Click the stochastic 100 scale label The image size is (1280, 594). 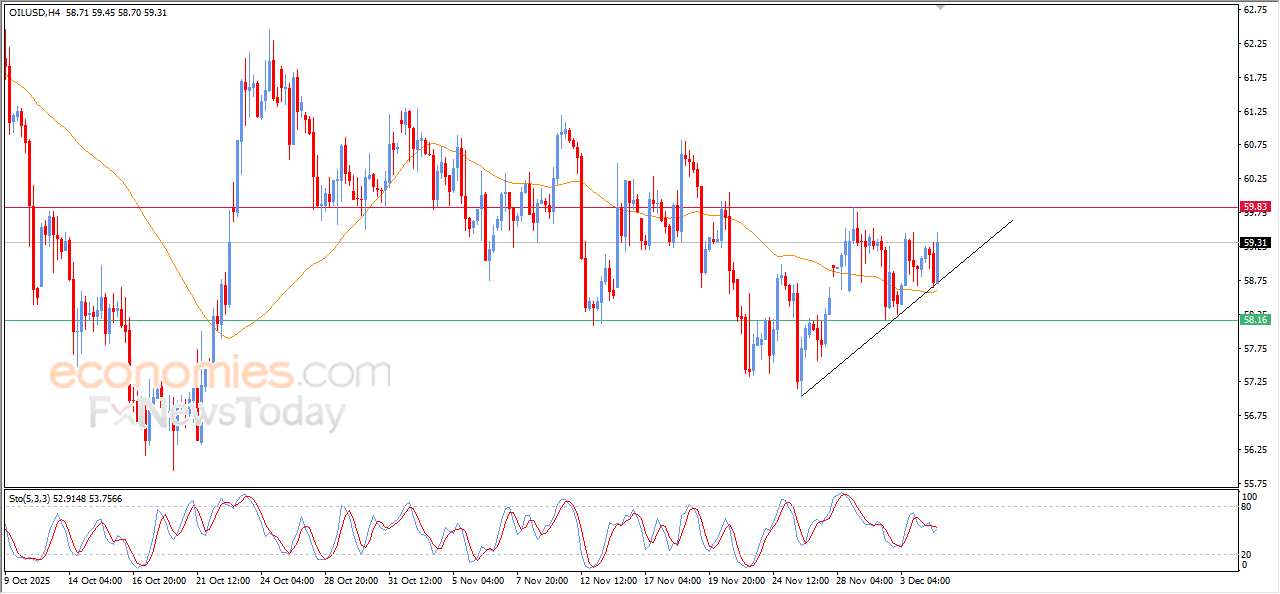(x=1250, y=496)
